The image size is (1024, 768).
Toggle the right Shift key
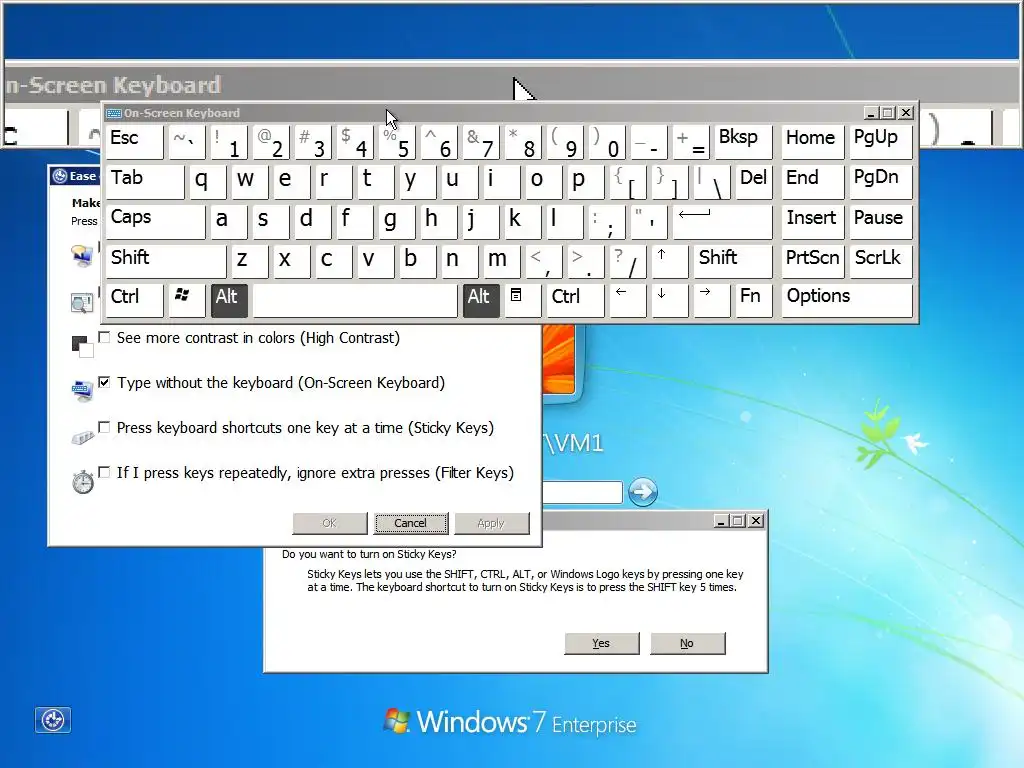click(732, 261)
